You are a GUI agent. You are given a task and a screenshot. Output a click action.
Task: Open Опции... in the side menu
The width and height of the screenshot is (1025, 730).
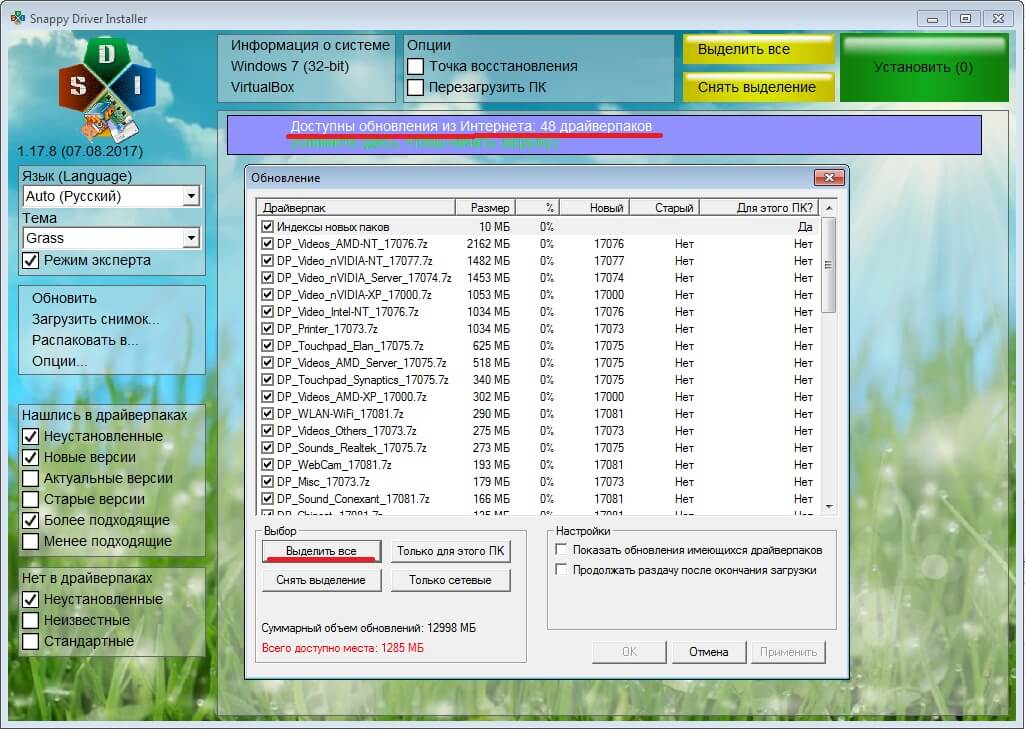point(59,361)
